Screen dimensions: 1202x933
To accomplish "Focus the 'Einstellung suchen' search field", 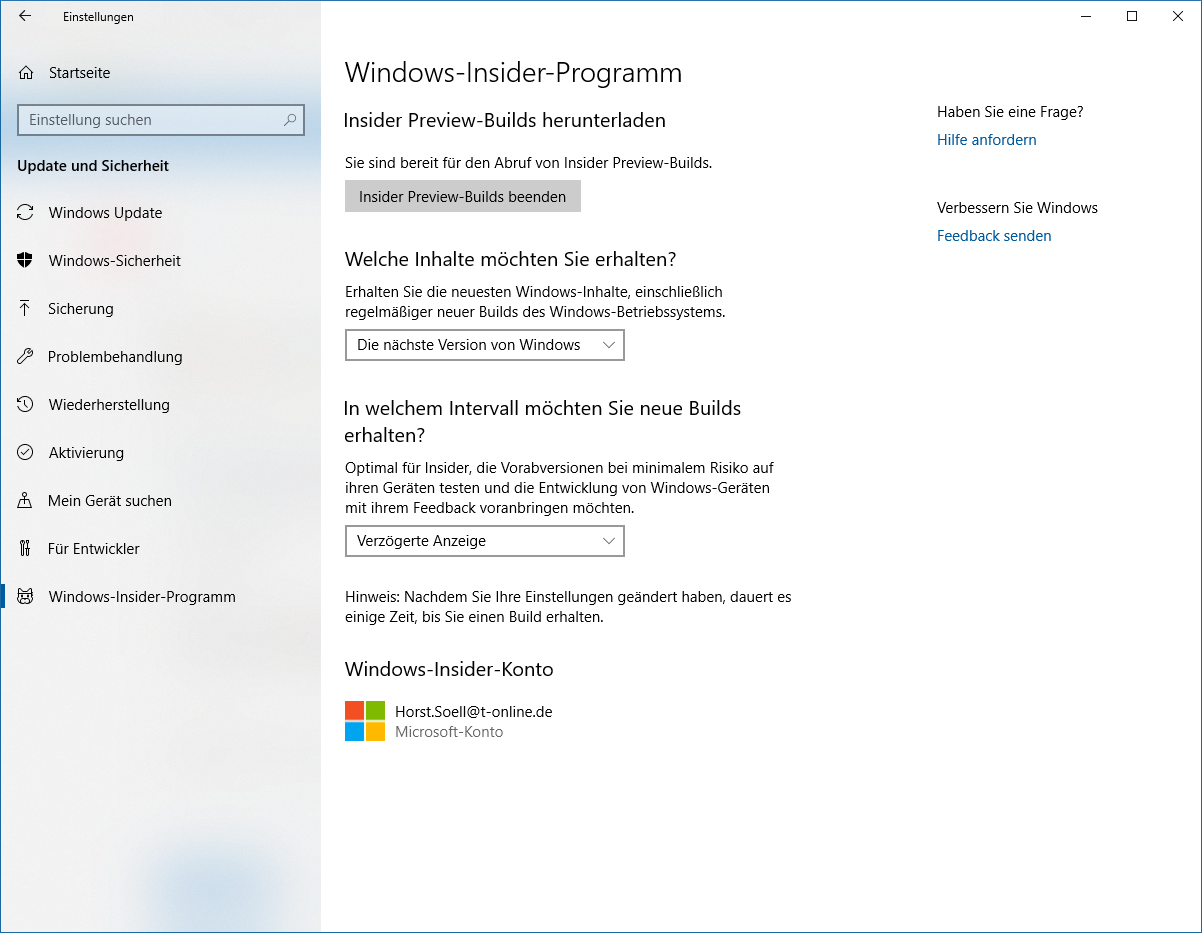I will pyautogui.click(x=161, y=120).
